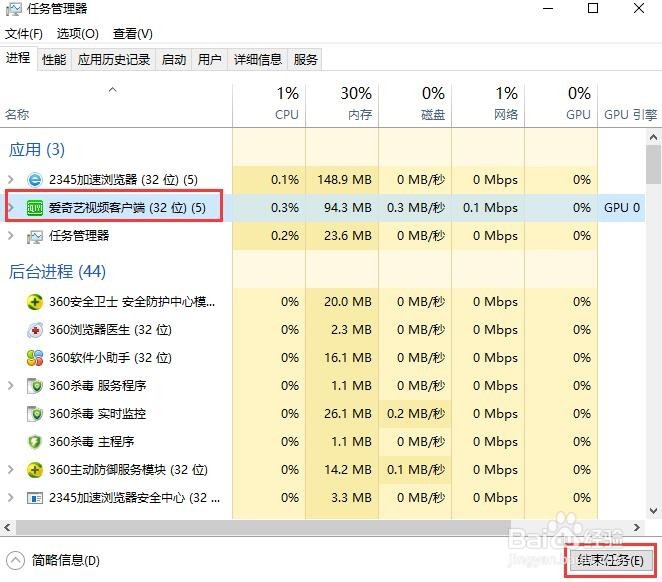Viewport: 662px width, 582px height.
Task: Expand the 360杀毒 服务程序 entry
Action: pyautogui.click(x=11, y=385)
